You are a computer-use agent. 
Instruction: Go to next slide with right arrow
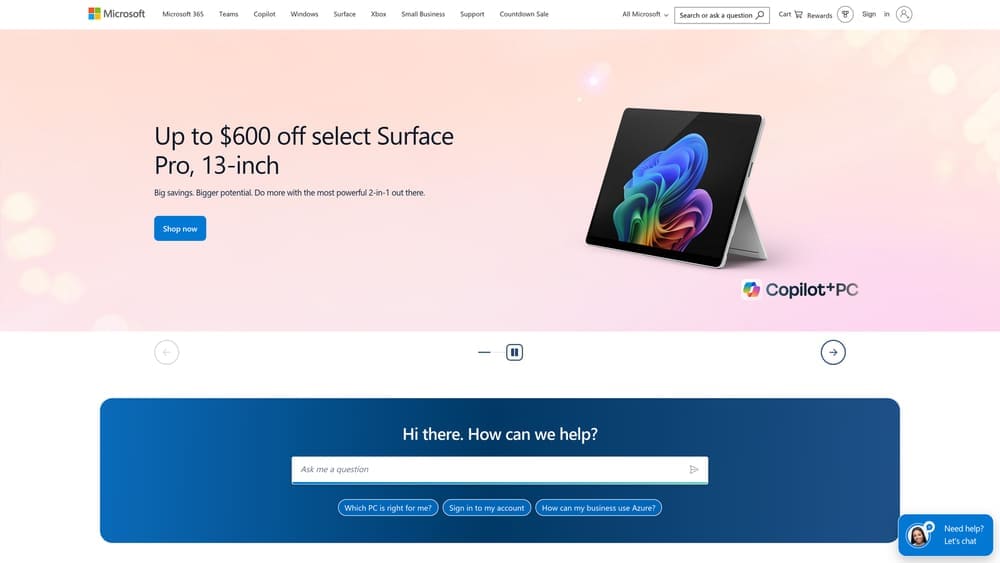[x=833, y=352]
